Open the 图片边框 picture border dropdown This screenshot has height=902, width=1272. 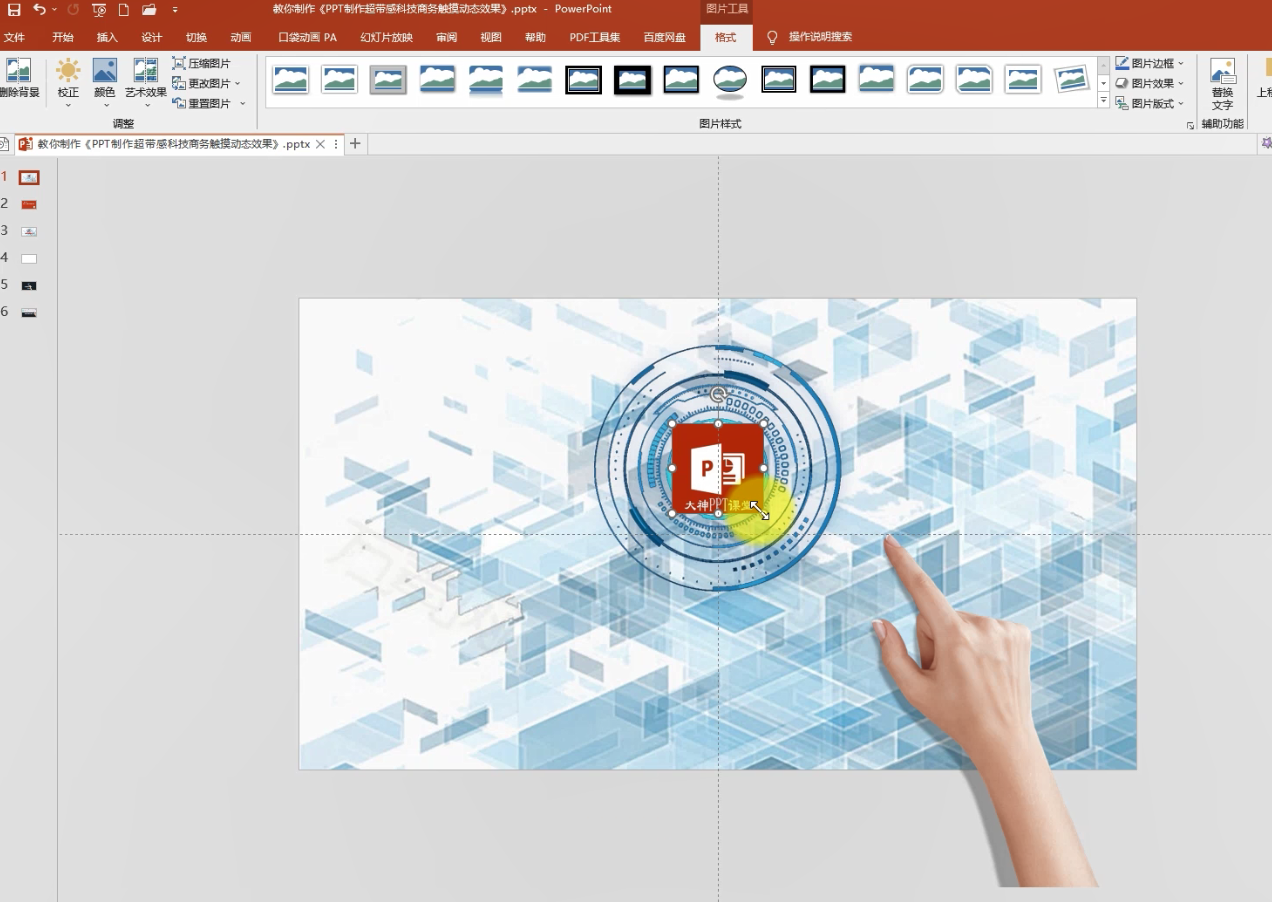(1150, 63)
